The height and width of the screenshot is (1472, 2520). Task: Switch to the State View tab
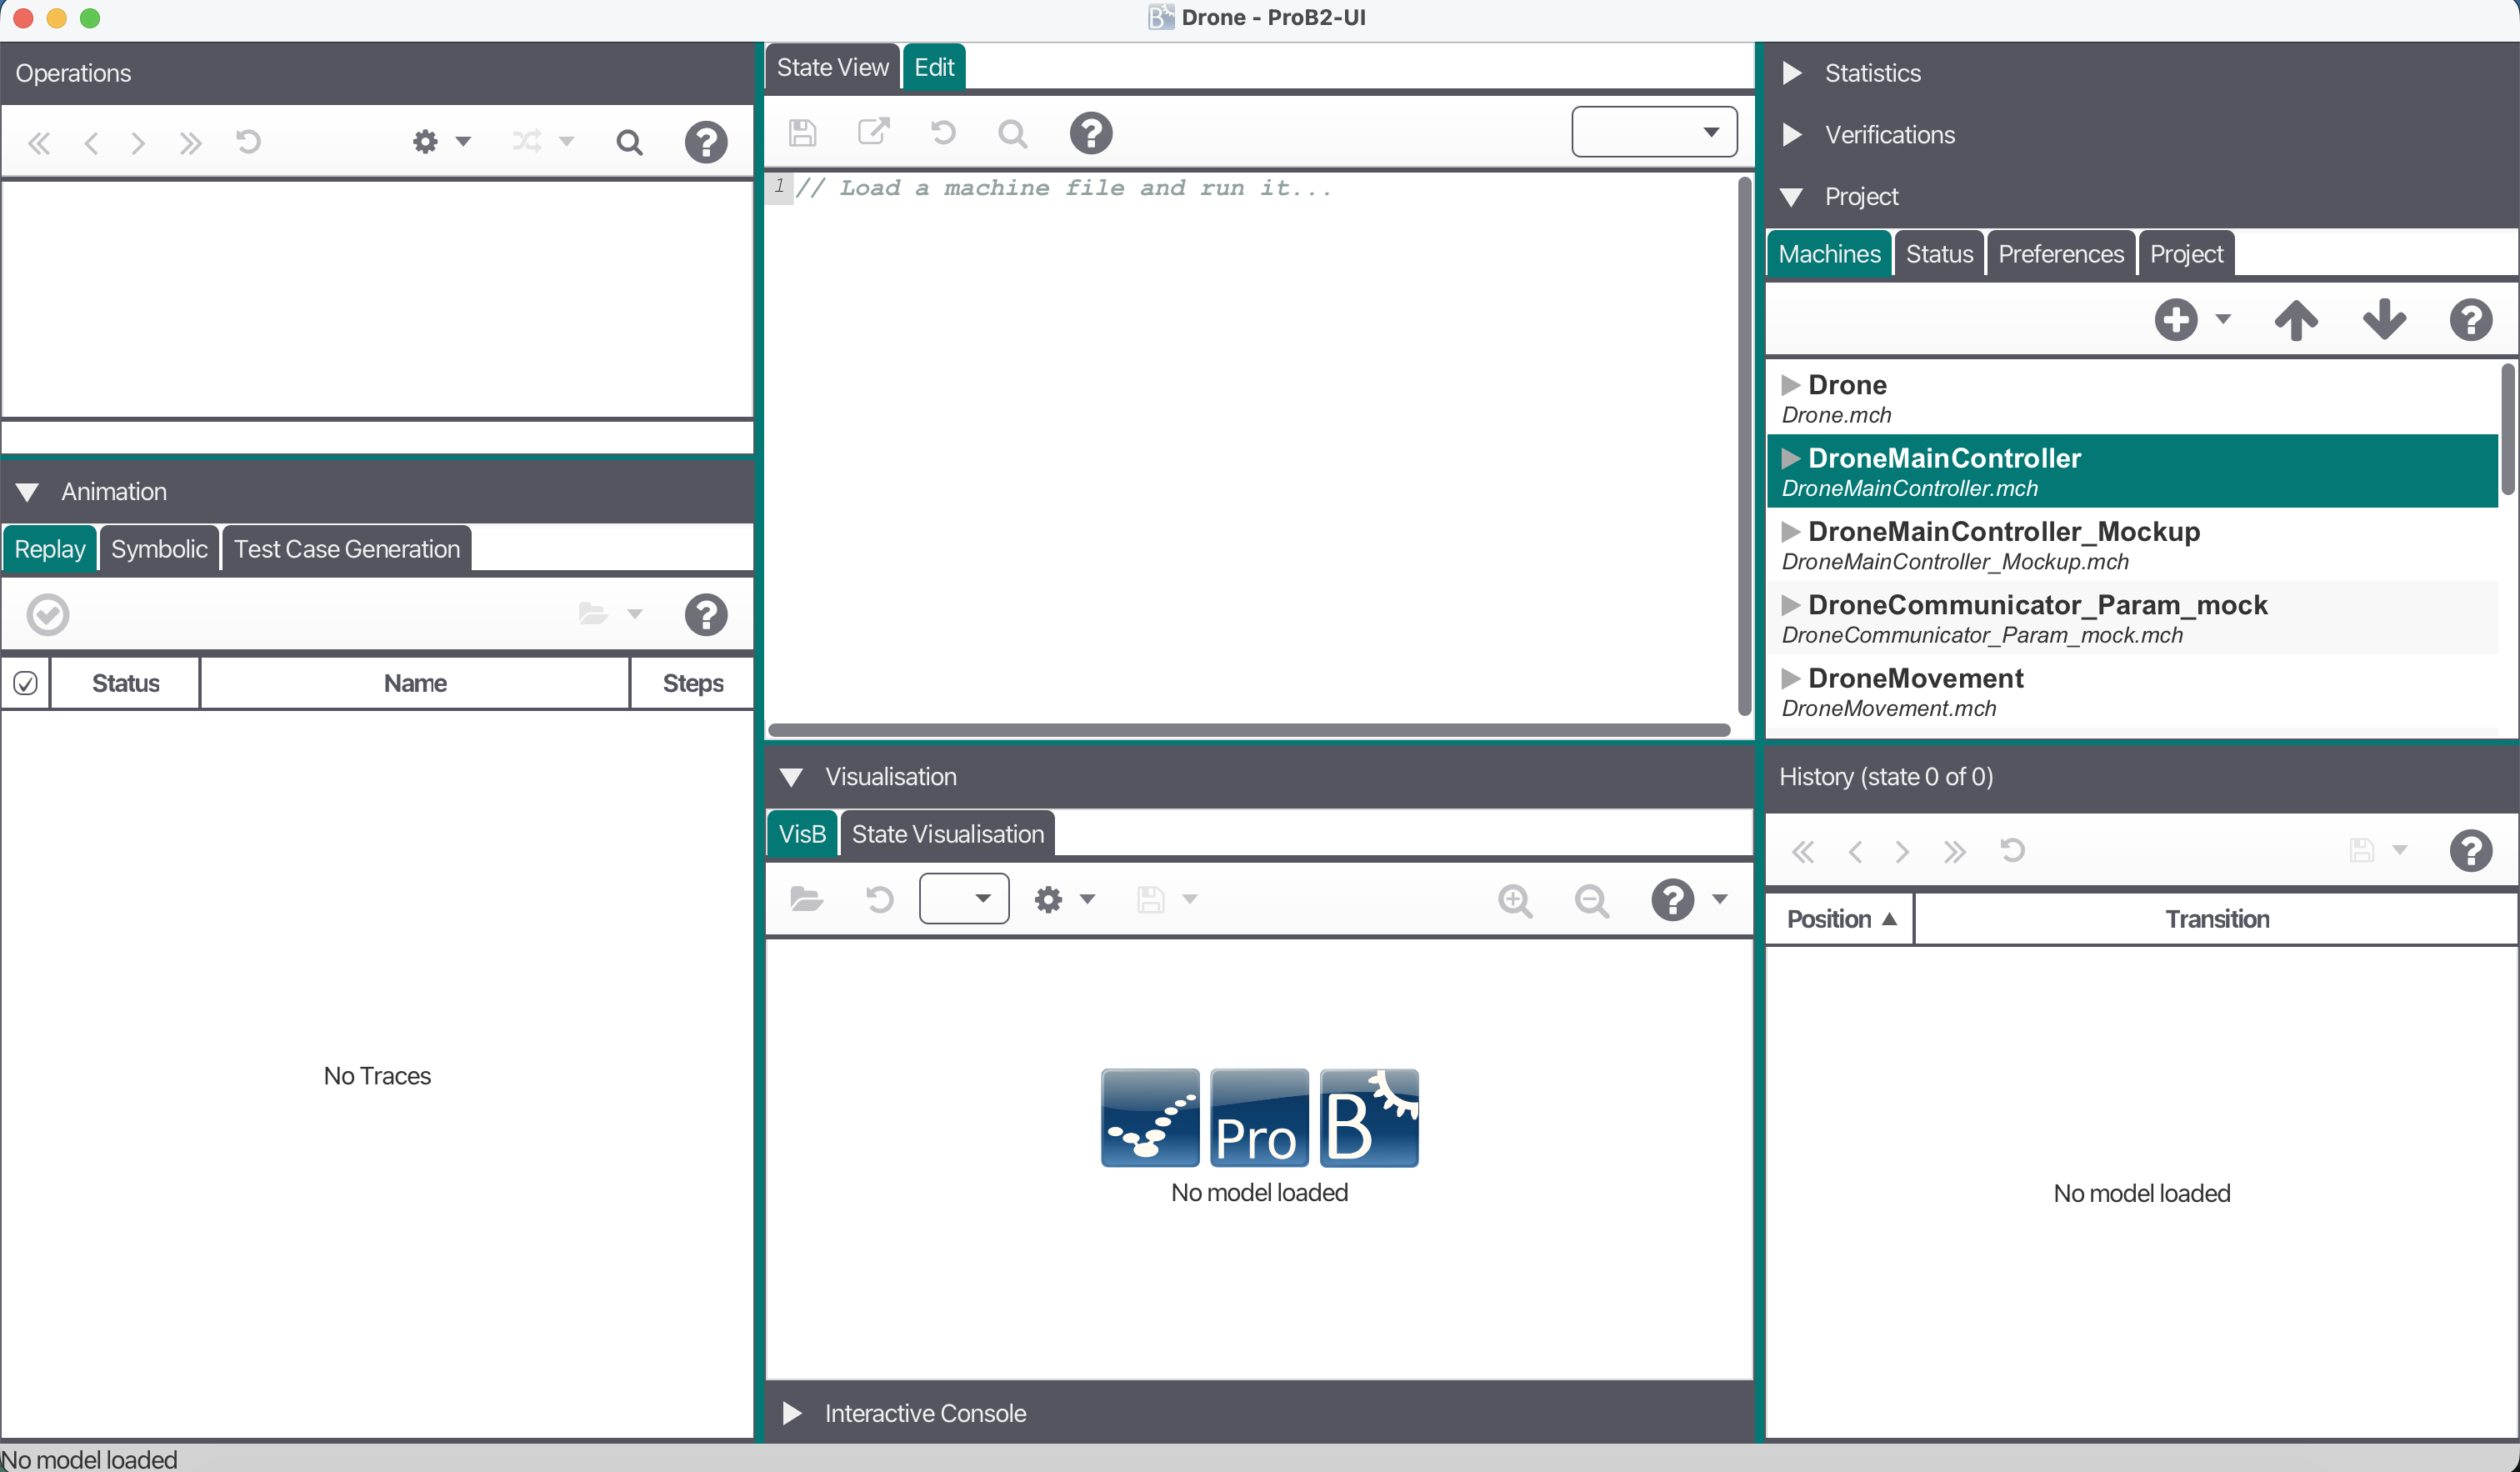(832, 67)
